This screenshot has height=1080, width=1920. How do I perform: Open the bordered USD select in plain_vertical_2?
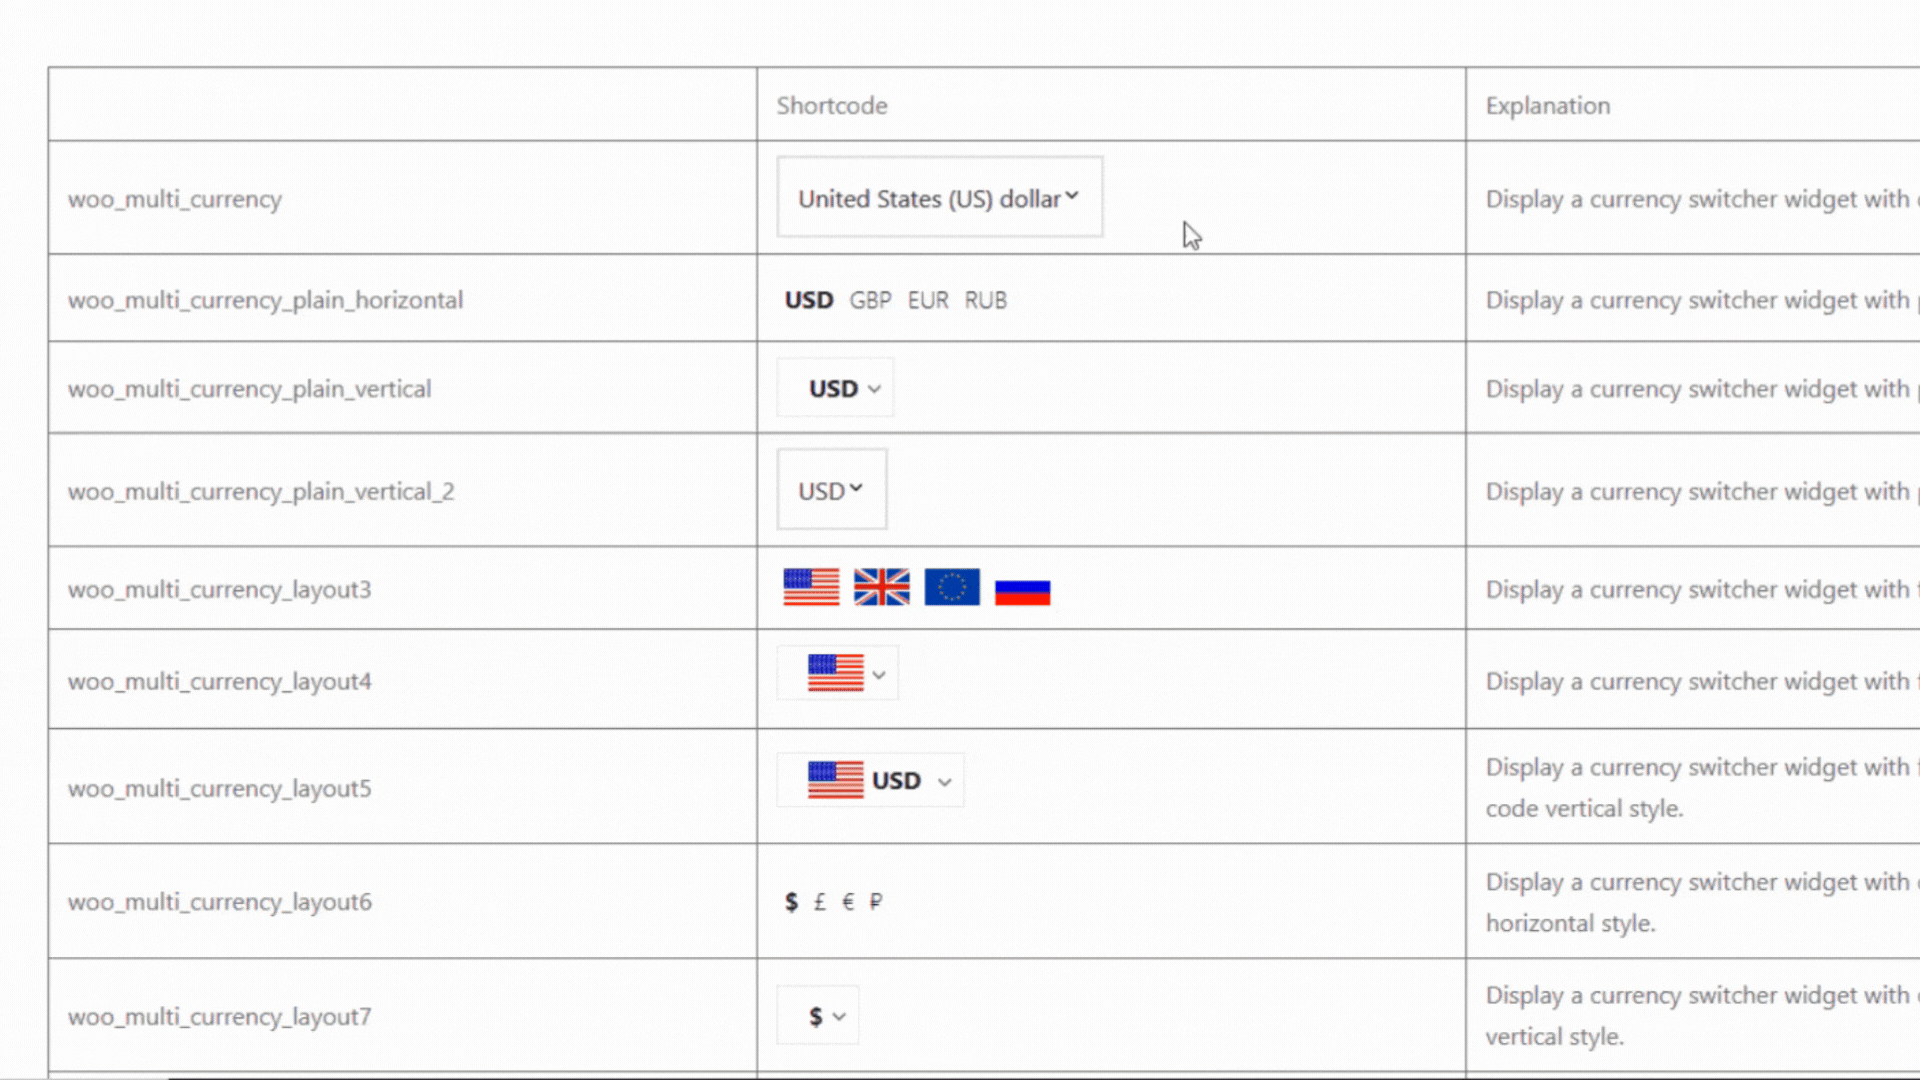(832, 490)
